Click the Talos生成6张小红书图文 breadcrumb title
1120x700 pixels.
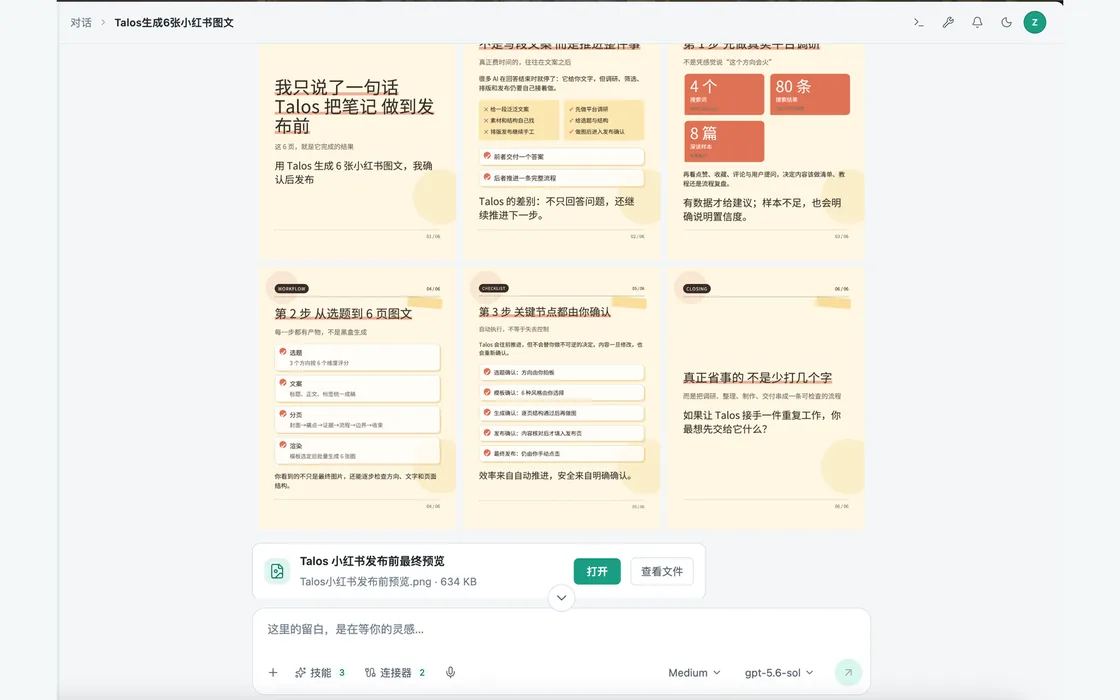click(174, 22)
